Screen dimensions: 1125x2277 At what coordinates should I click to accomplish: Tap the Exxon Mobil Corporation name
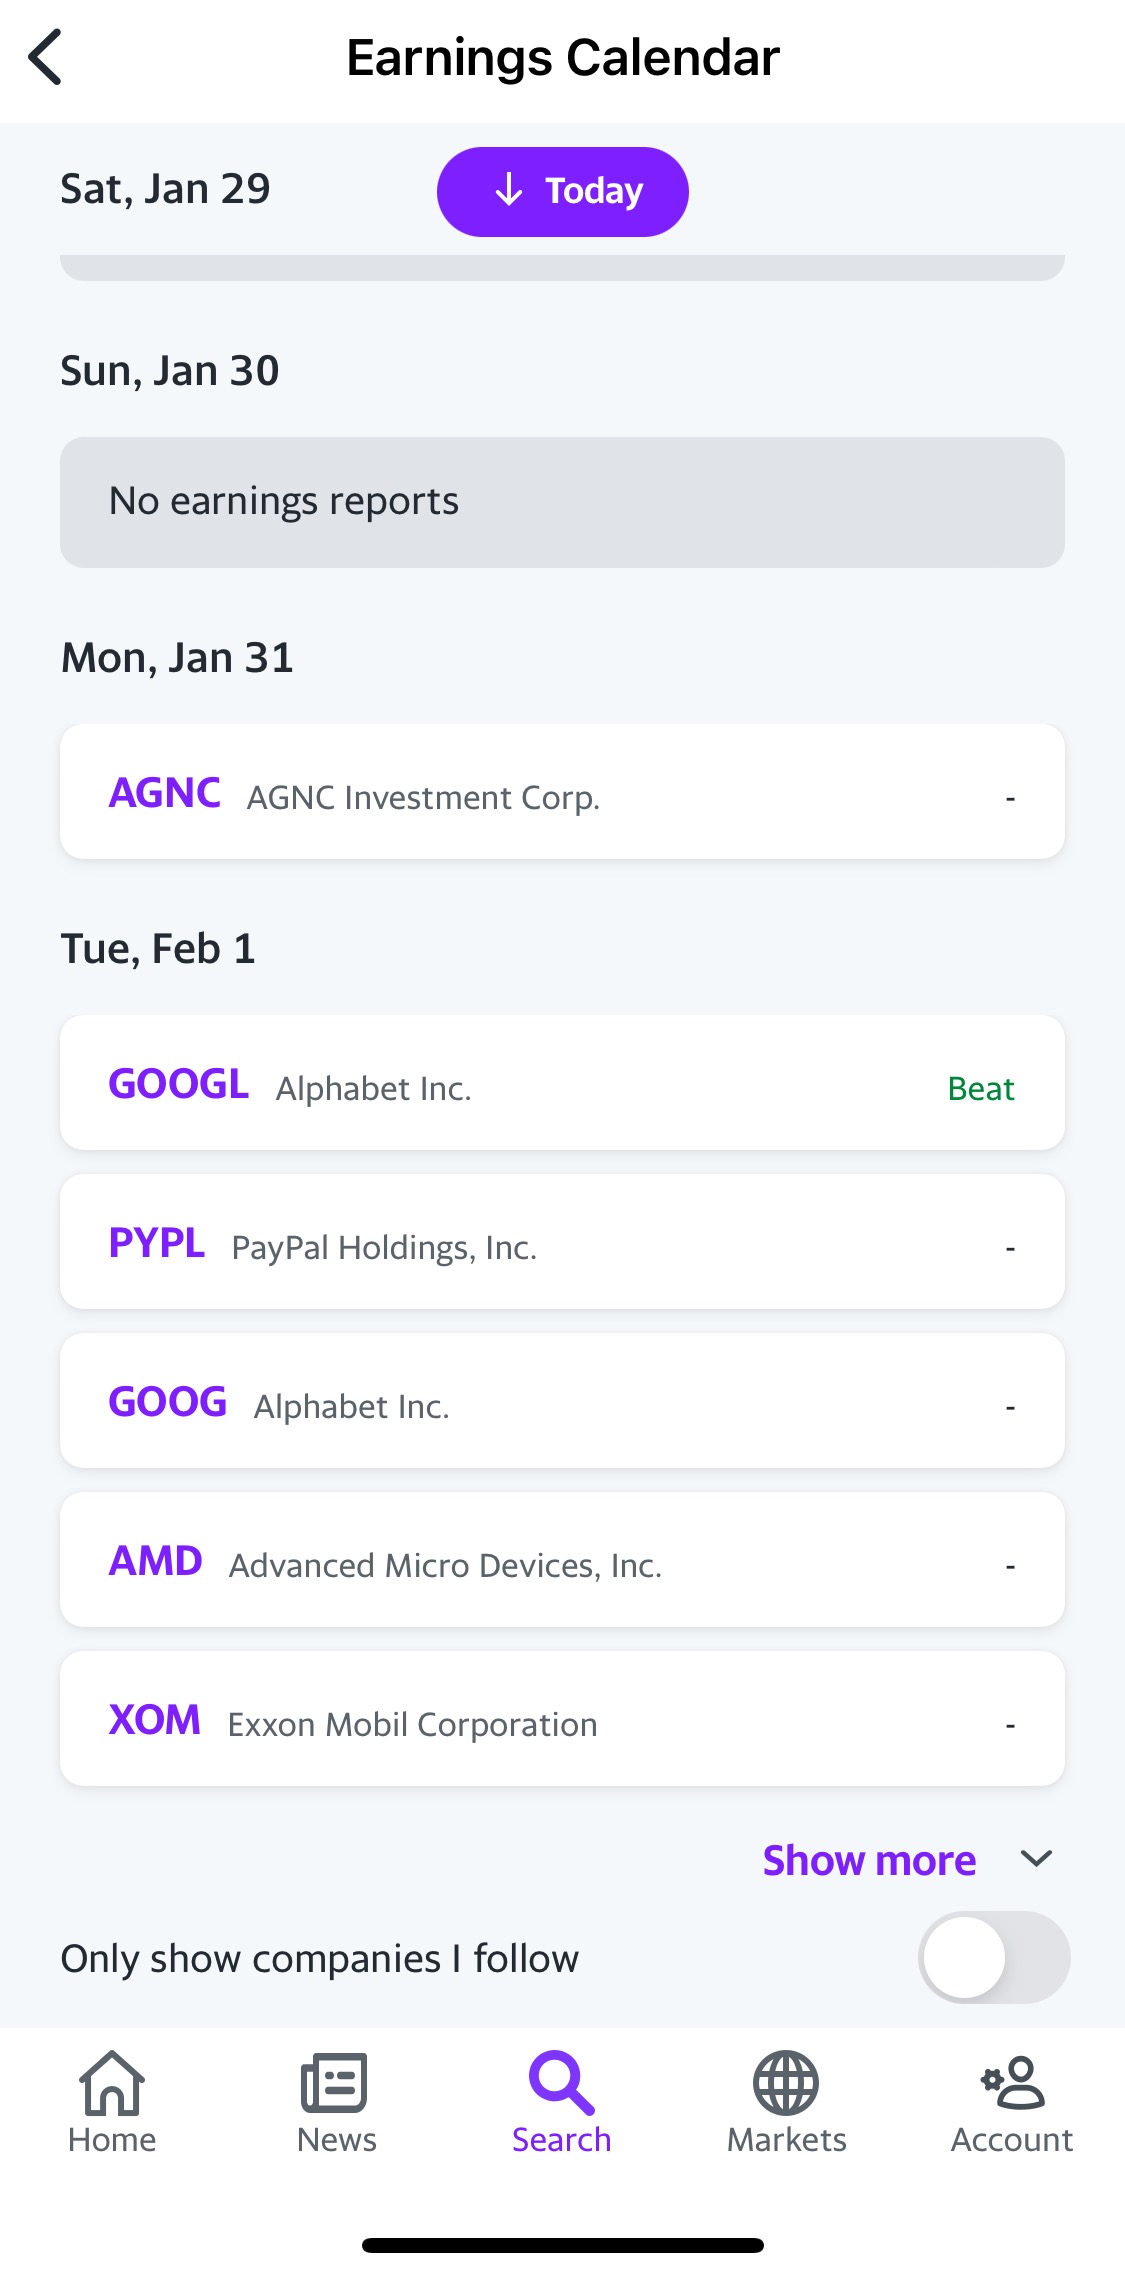[x=412, y=1725]
